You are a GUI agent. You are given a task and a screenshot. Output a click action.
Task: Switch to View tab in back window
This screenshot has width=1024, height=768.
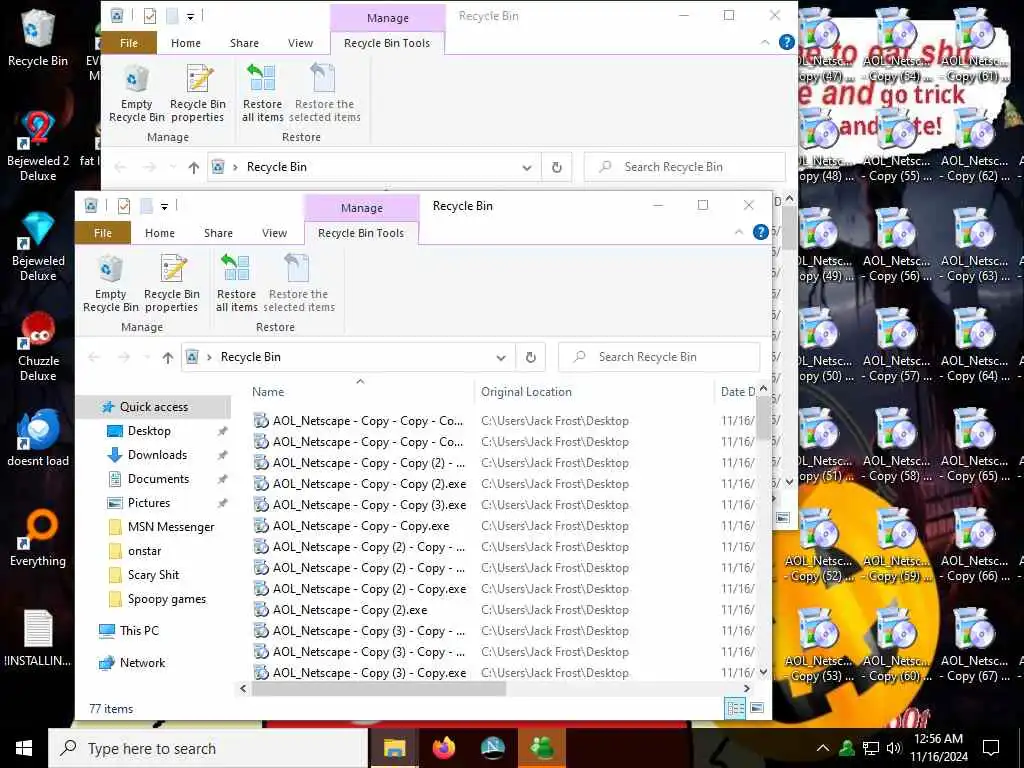point(300,43)
